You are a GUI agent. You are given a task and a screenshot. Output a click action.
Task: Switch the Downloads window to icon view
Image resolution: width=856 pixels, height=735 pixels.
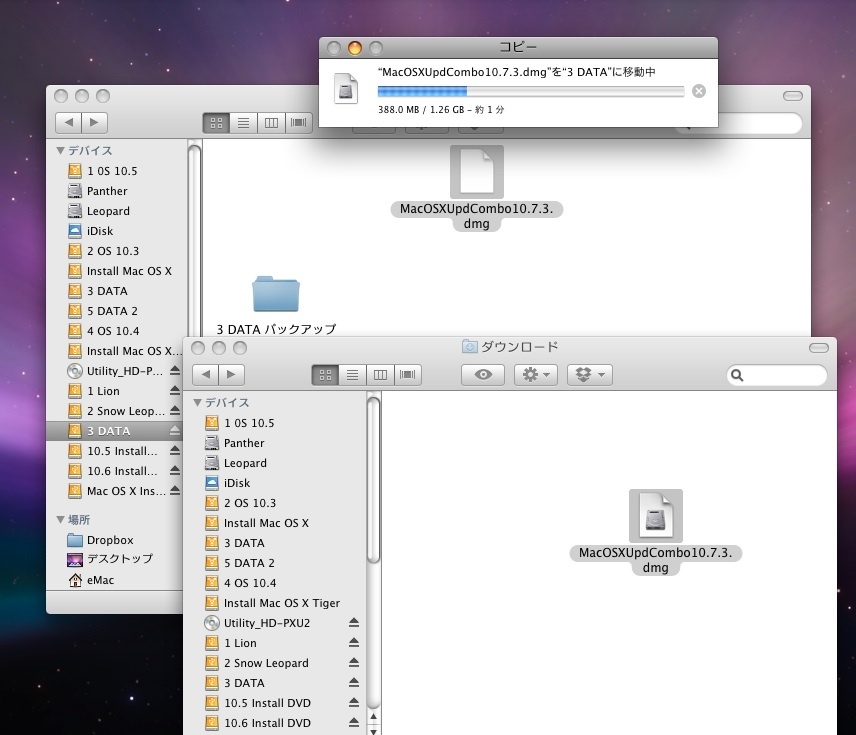tap(325, 375)
